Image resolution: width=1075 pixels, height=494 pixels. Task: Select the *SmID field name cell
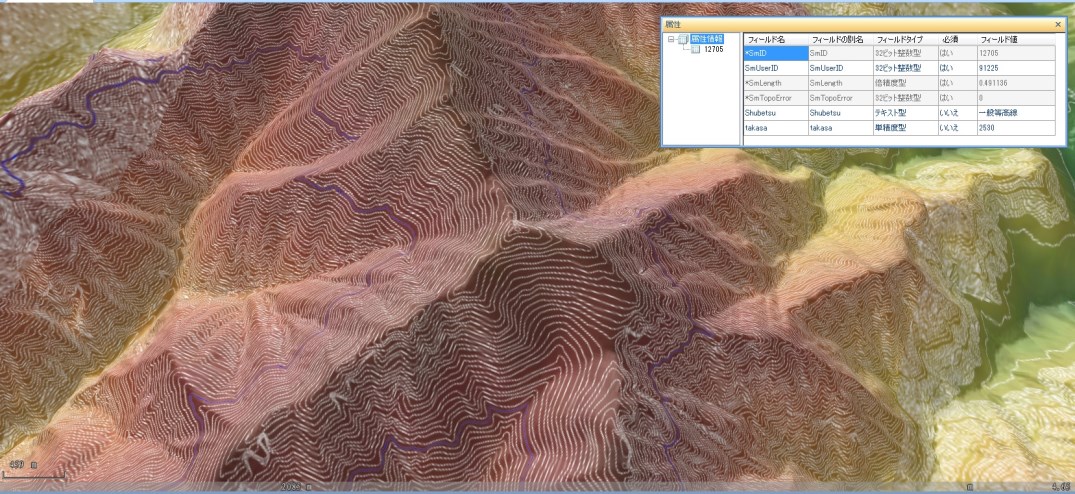(x=774, y=53)
